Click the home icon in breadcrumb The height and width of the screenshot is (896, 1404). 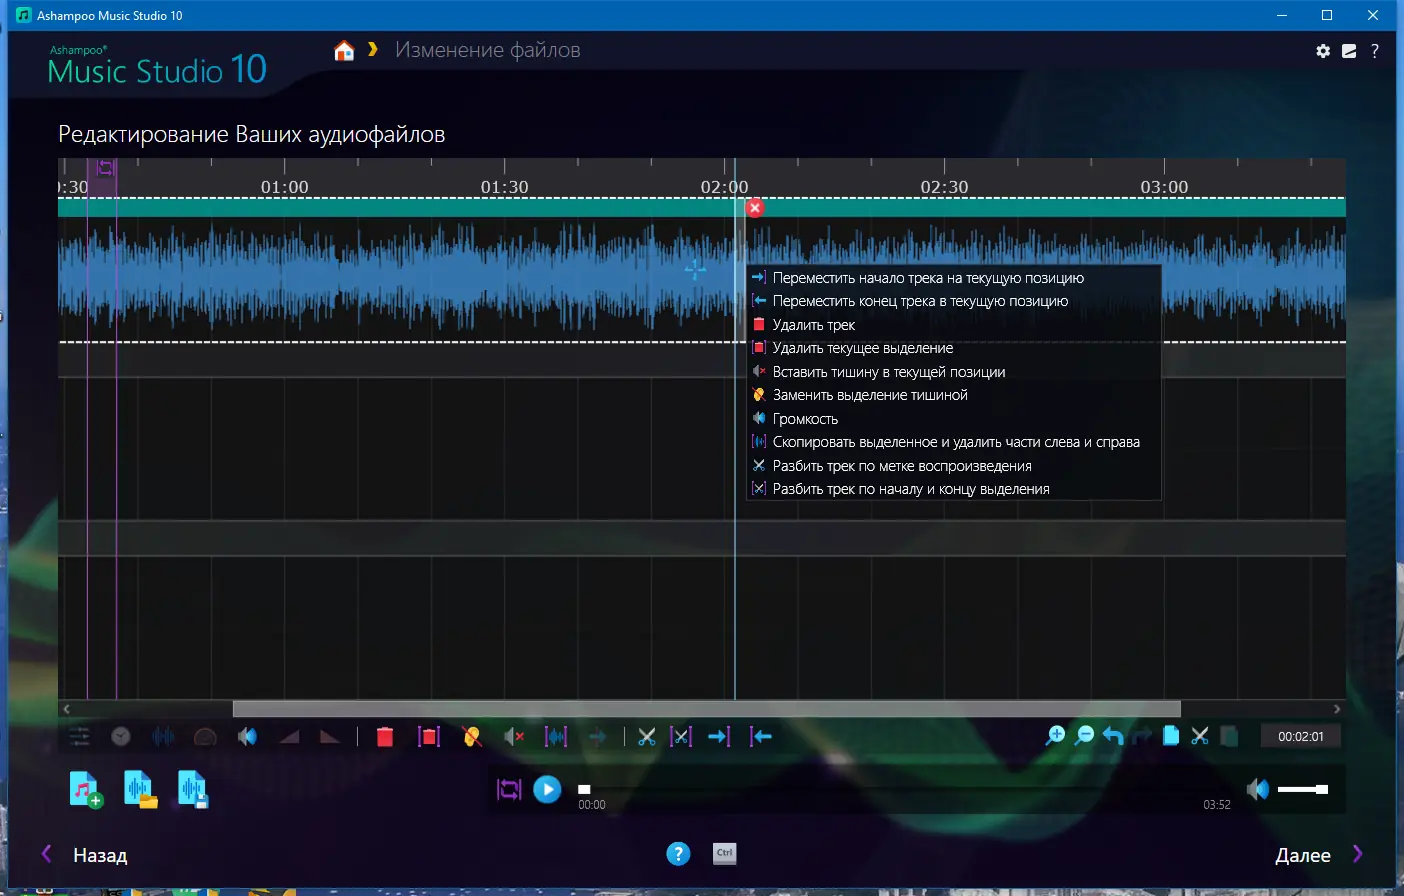(344, 51)
